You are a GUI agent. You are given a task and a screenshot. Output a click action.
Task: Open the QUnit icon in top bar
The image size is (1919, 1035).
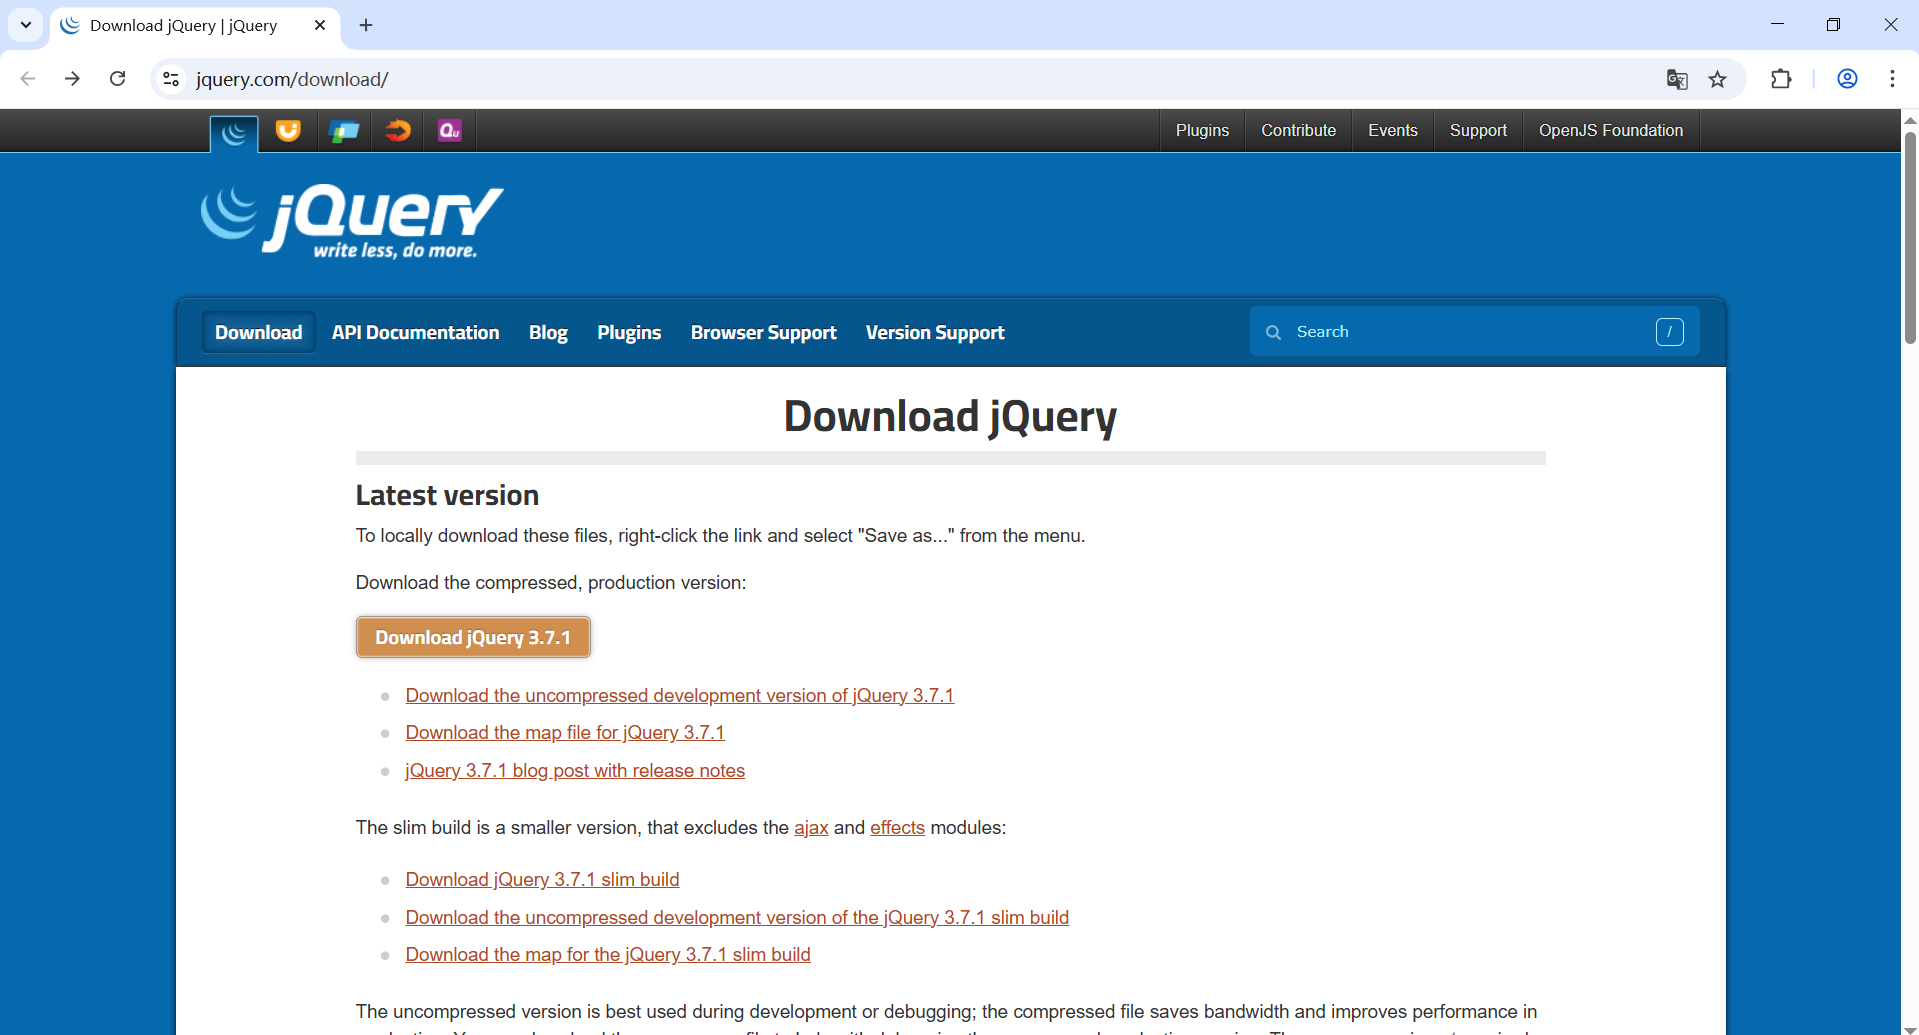point(450,131)
